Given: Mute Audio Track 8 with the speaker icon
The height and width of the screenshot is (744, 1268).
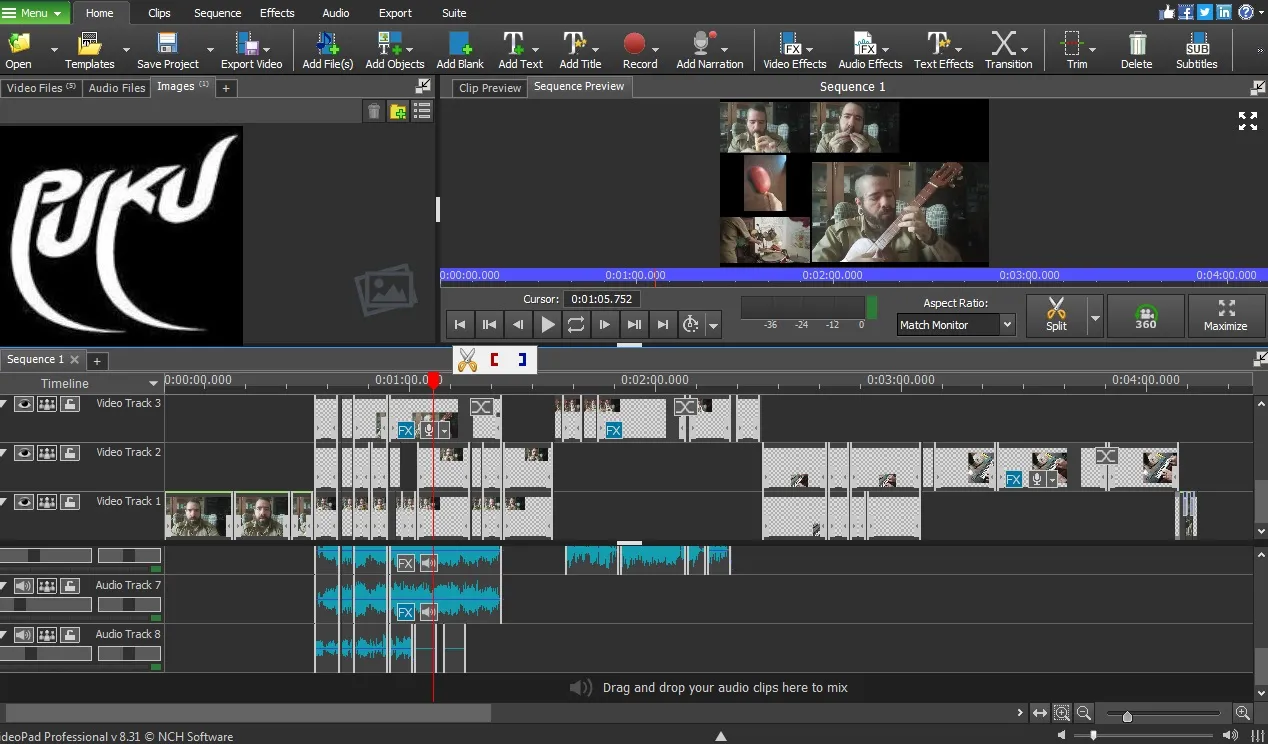Looking at the screenshot, I should [23, 635].
